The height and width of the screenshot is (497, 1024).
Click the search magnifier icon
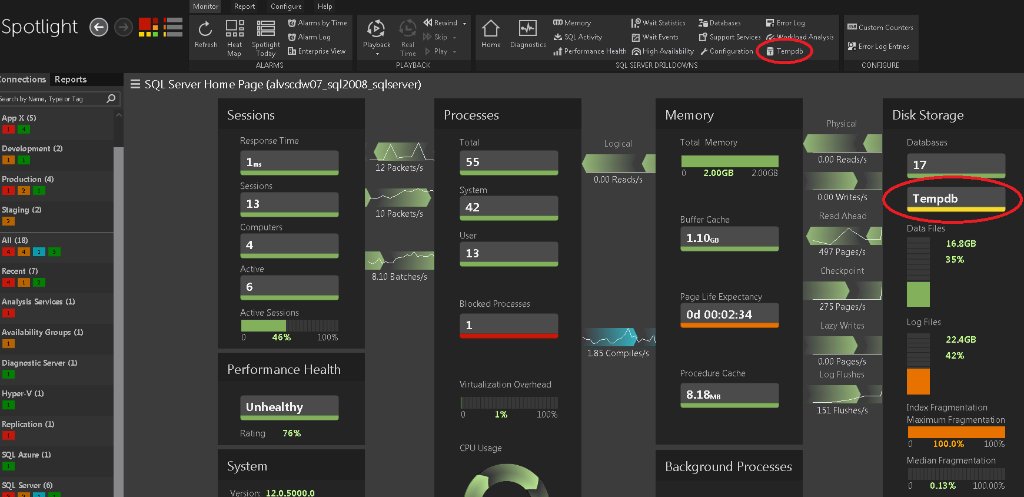coord(111,99)
